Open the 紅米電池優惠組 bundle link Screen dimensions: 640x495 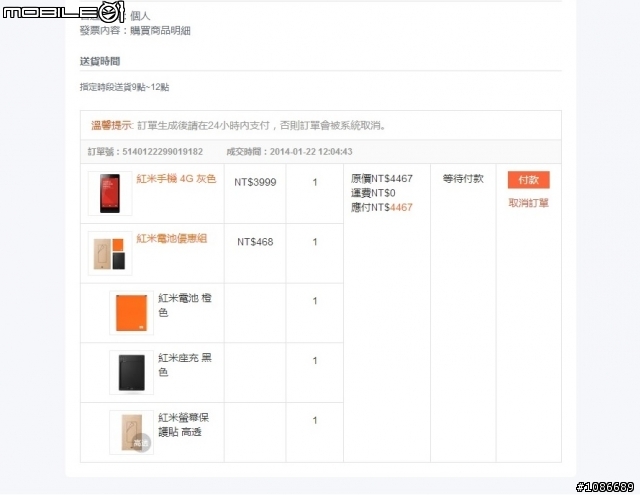click(x=171, y=238)
